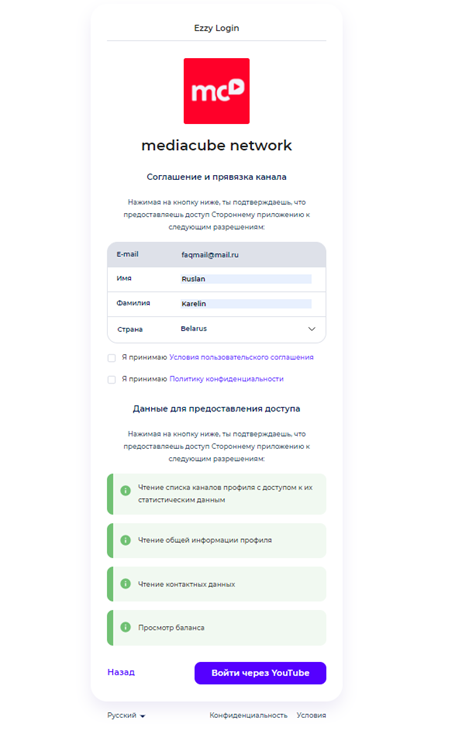462x741 pixels.
Task: Click info icon beside balance view permission
Action: [x=125, y=627]
